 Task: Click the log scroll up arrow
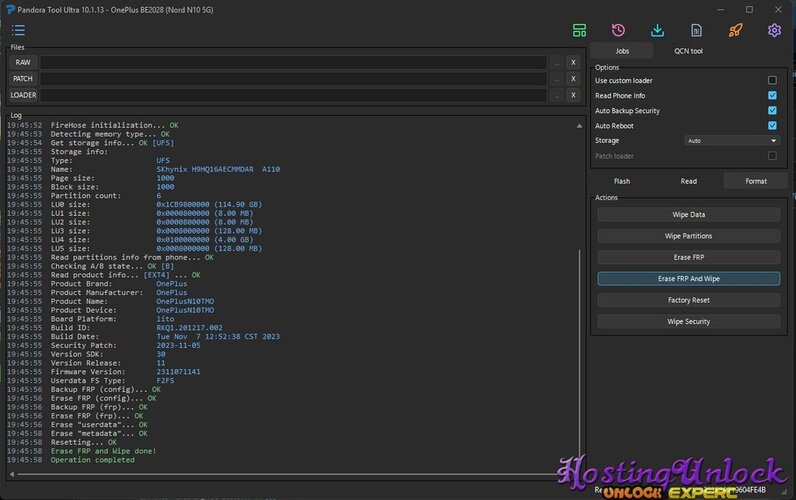[x=579, y=126]
